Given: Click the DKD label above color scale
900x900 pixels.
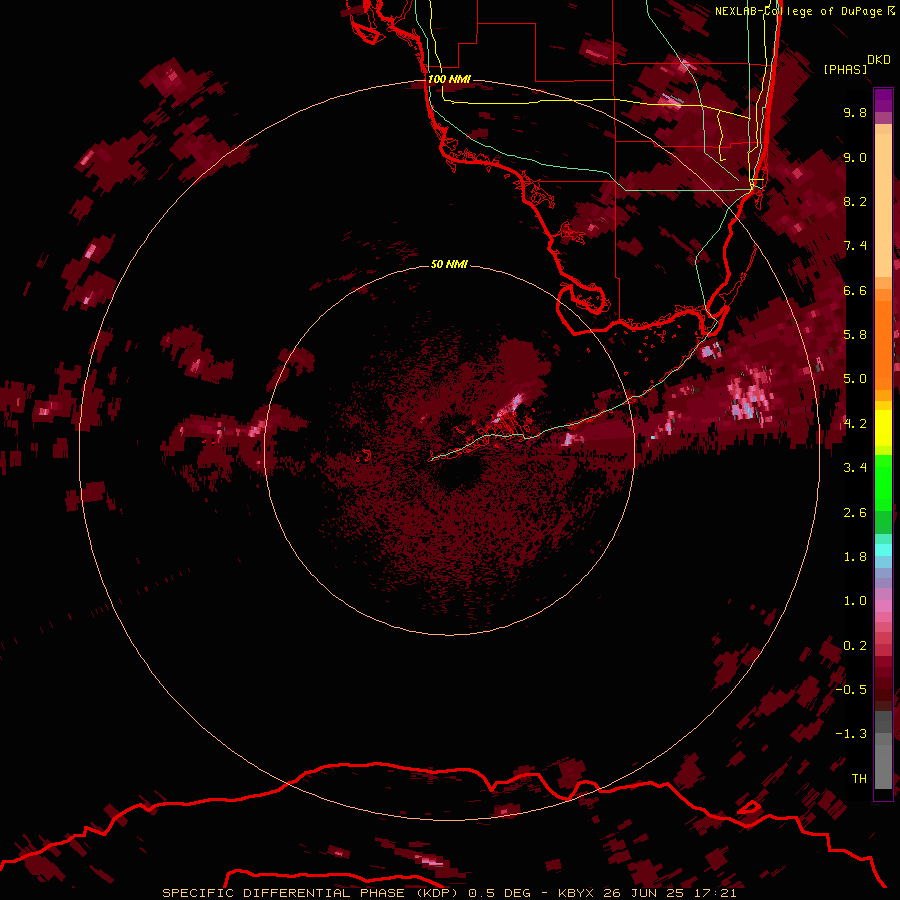Looking at the screenshot, I should coord(878,60).
